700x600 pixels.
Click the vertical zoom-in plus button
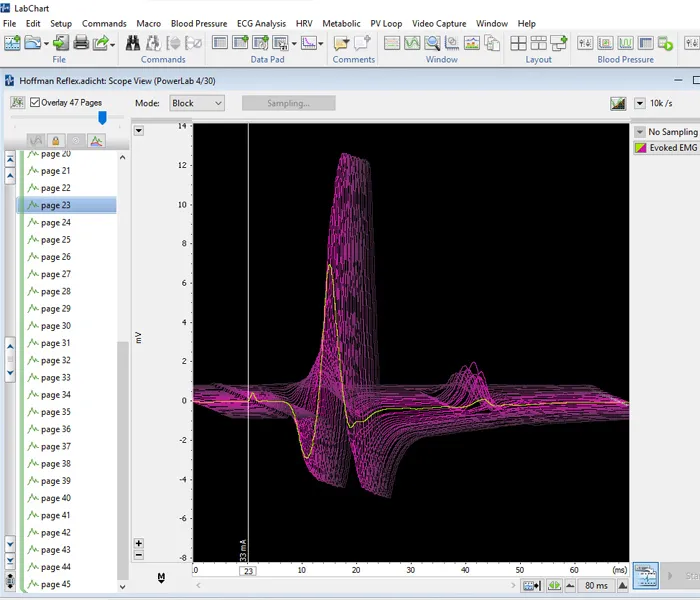(x=139, y=544)
